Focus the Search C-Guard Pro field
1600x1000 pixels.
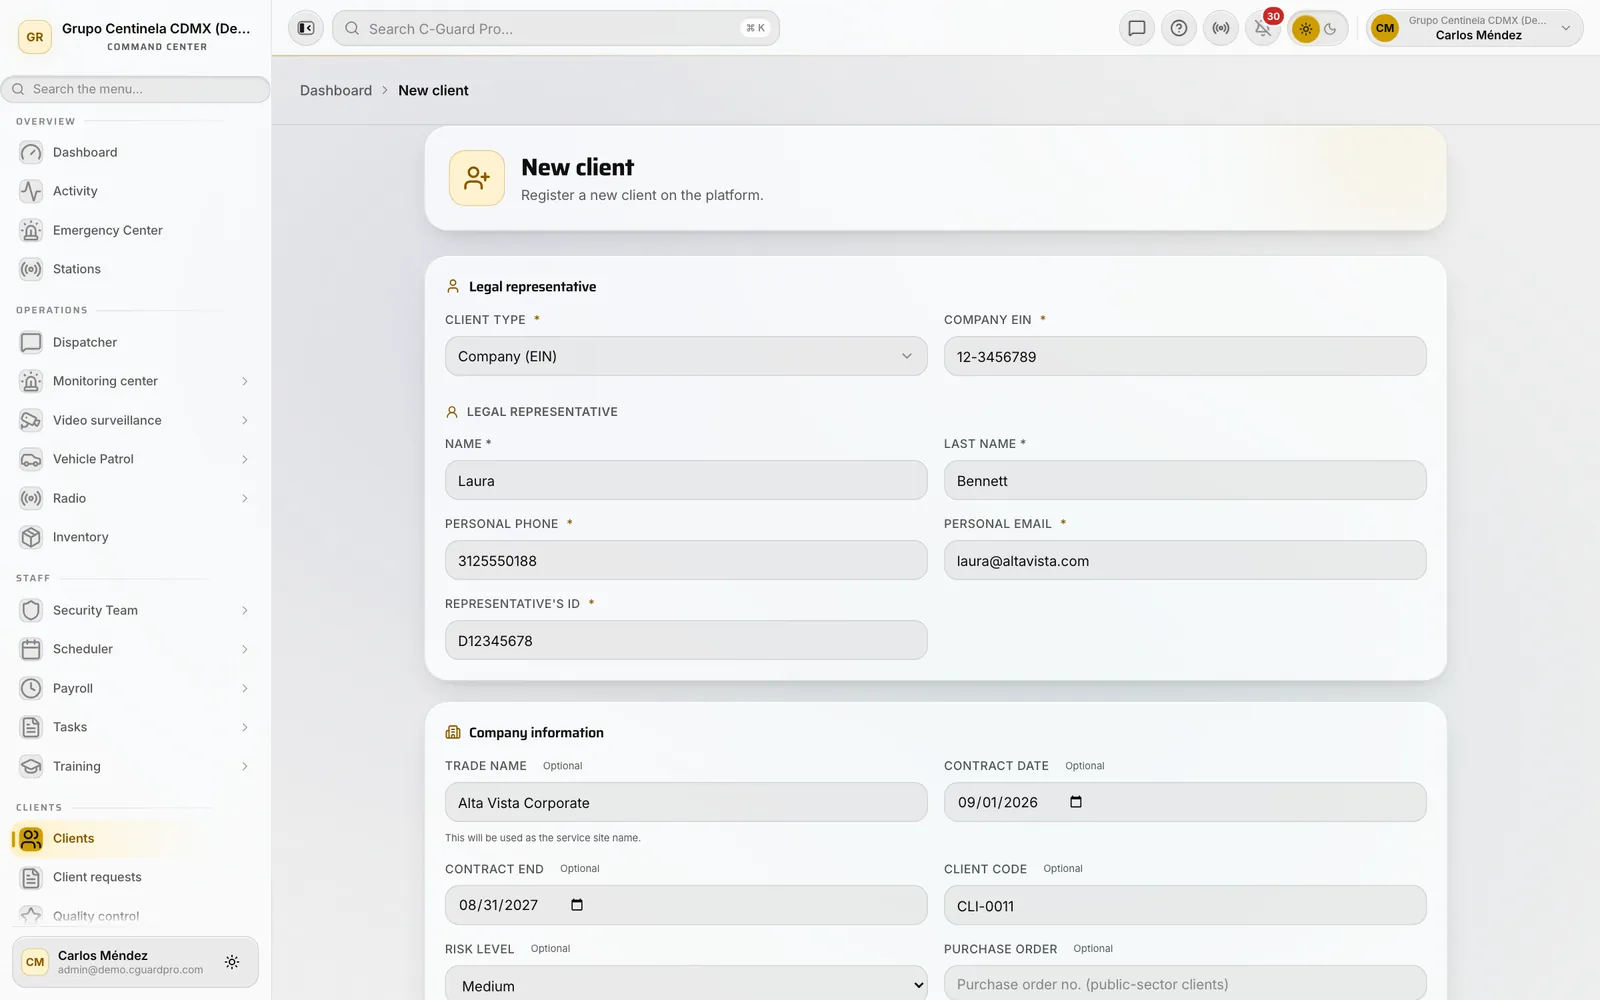[556, 28]
